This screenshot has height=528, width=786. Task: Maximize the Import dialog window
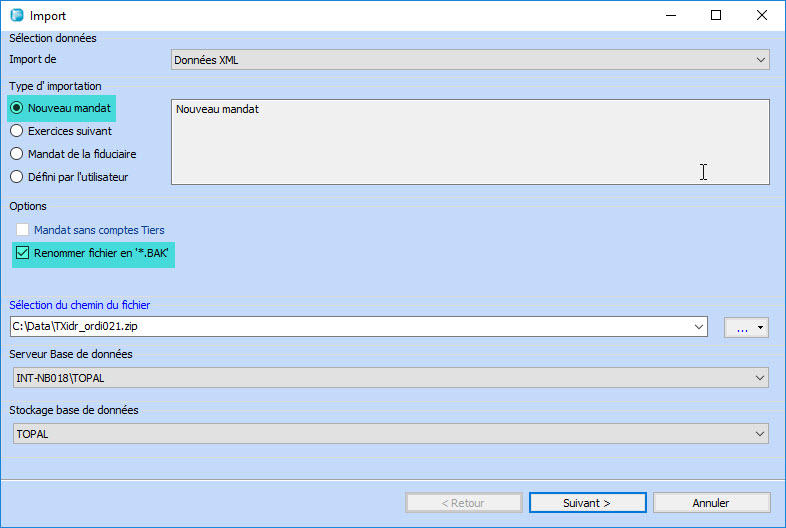click(x=716, y=16)
